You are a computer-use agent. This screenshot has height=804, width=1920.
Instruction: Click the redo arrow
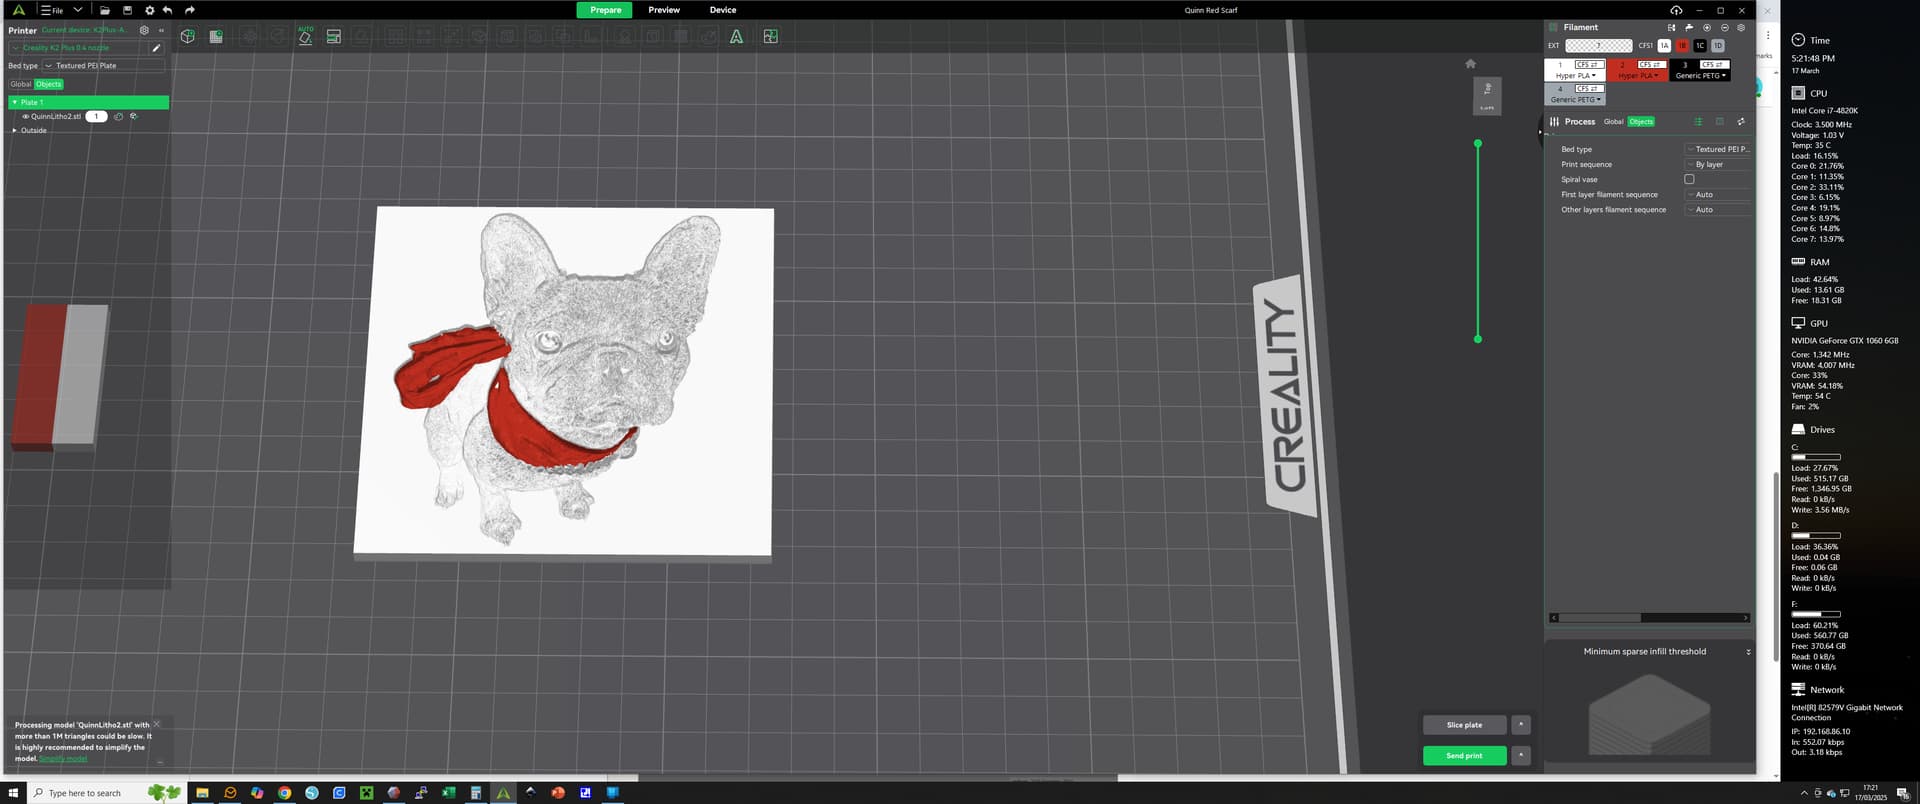pos(190,10)
